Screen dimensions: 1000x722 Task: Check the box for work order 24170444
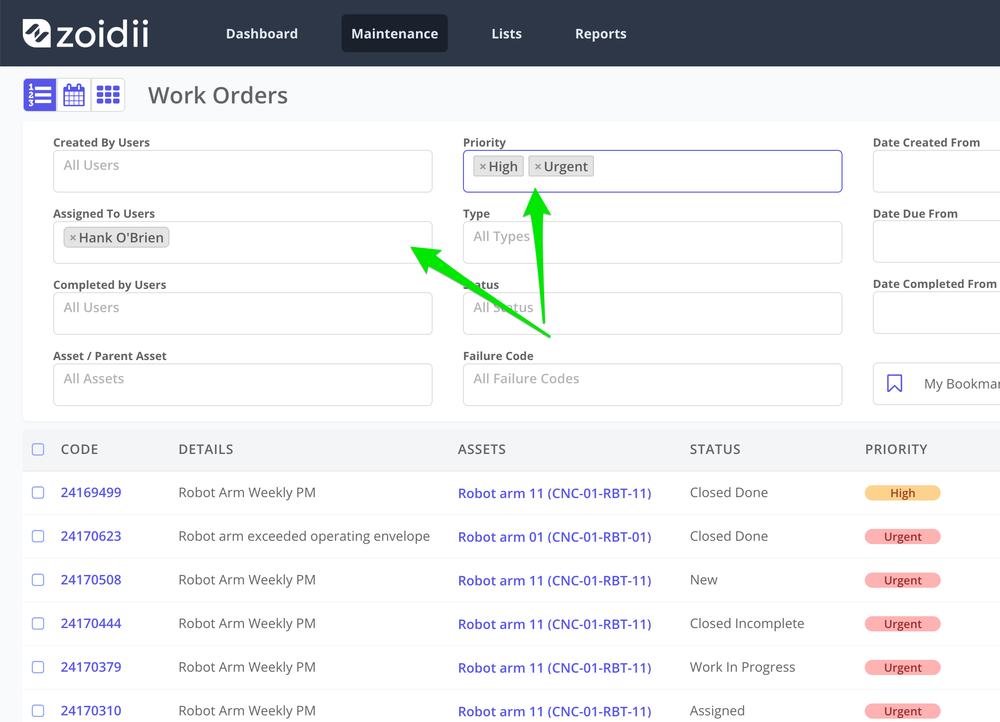pyautogui.click(x=38, y=624)
